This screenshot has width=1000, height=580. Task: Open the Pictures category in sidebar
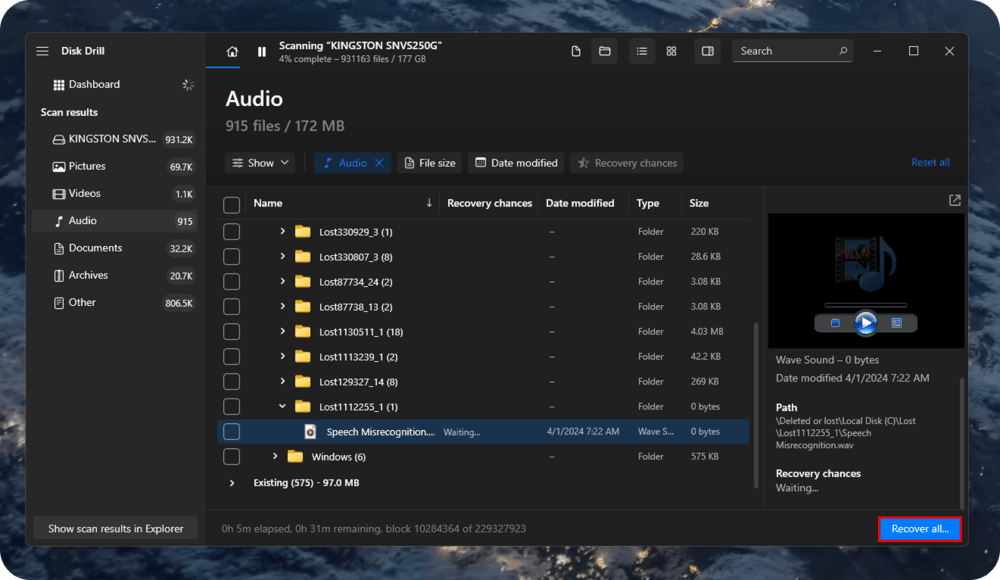point(87,166)
